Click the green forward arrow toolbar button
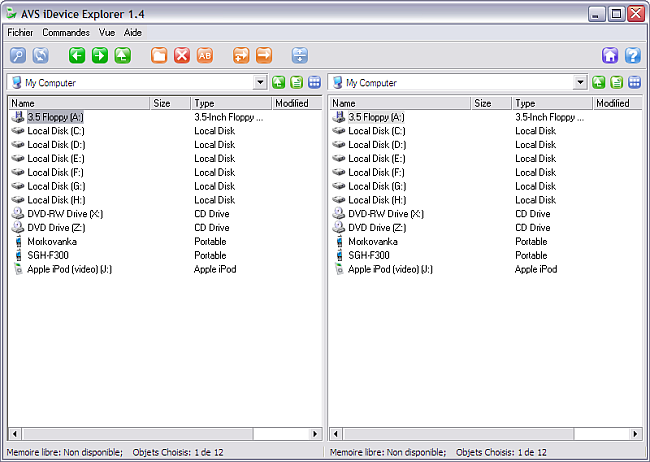Viewport: 650px width, 462px height. [x=99, y=56]
